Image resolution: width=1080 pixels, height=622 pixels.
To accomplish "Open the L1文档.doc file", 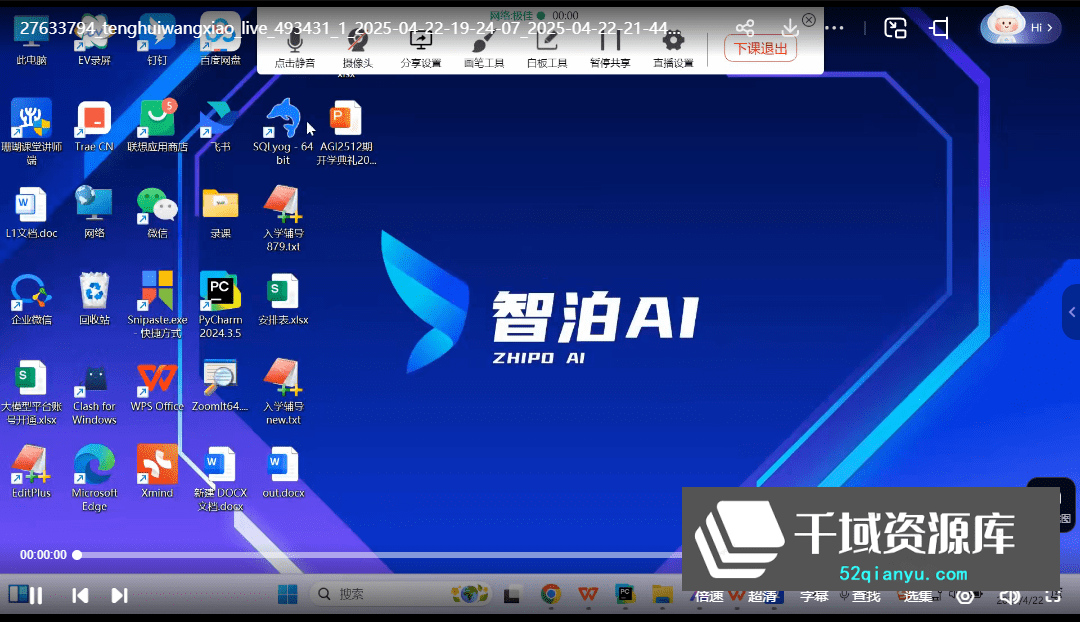I will coord(31,214).
